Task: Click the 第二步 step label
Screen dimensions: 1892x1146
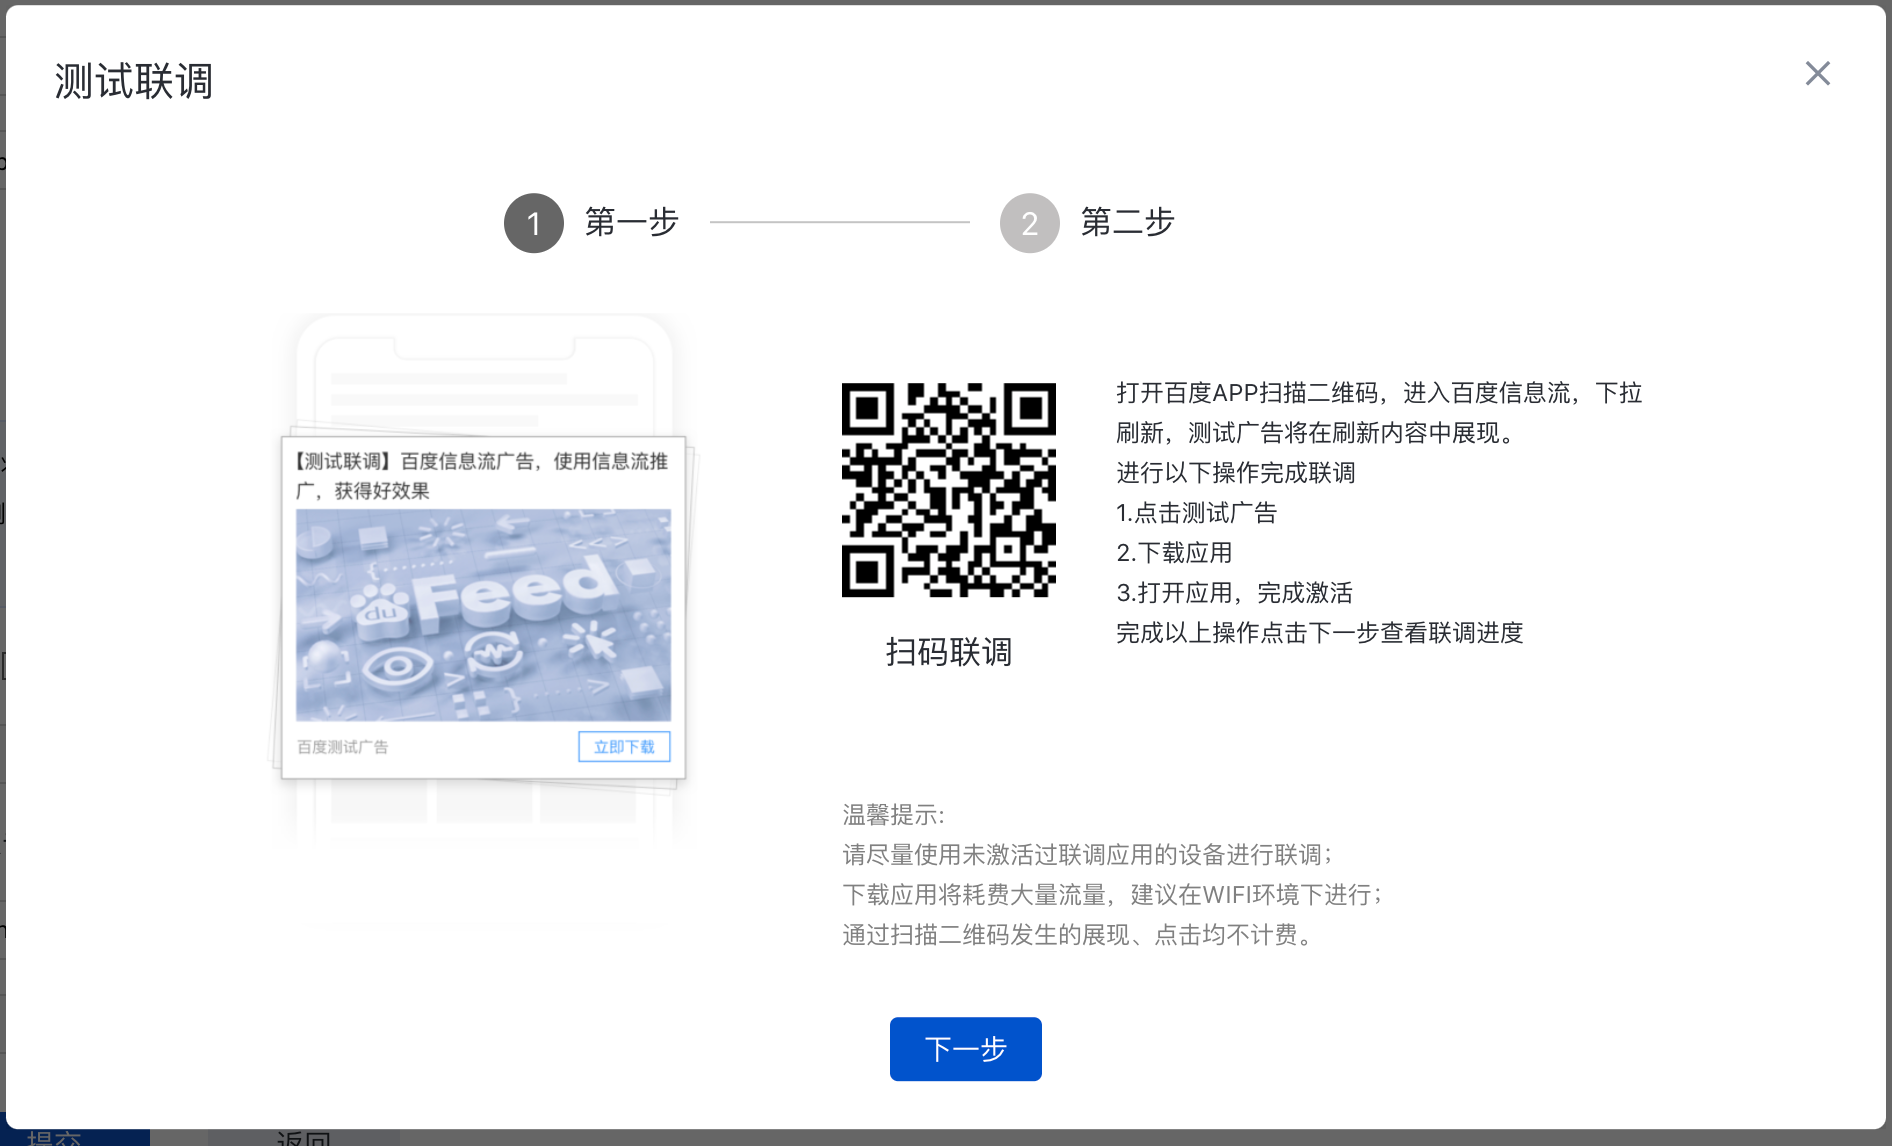Action: pos(1127,222)
